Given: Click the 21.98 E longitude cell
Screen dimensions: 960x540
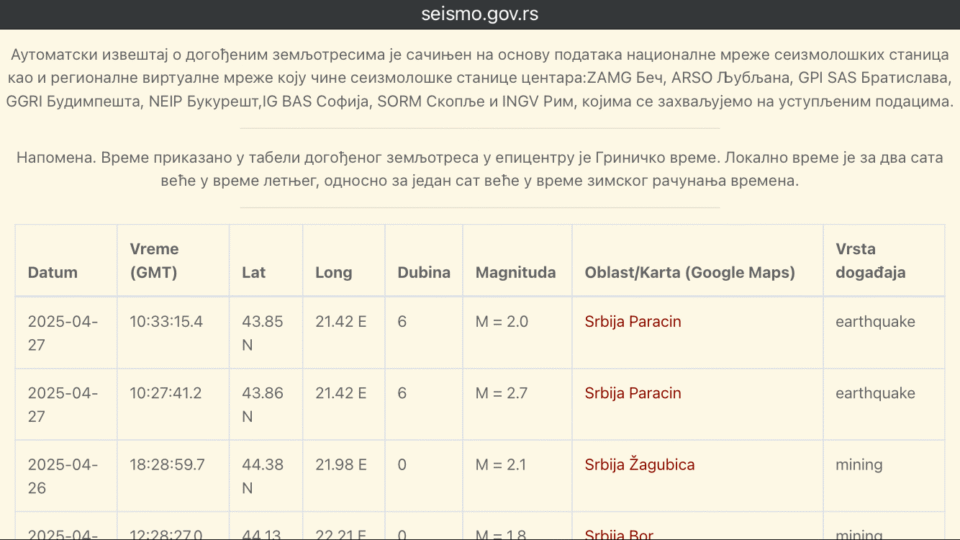Looking at the screenshot, I should pyautogui.click(x=340, y=465).
